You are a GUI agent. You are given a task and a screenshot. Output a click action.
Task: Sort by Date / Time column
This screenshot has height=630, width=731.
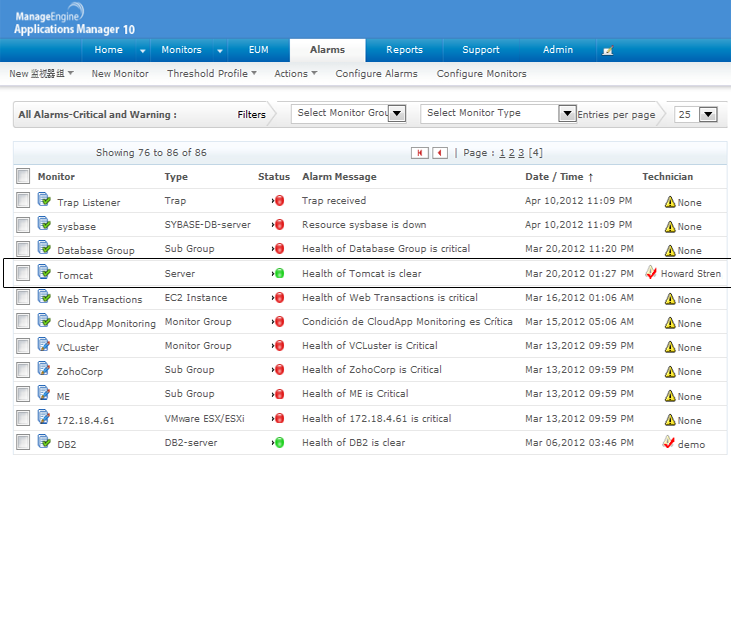(x=559, y=177)
